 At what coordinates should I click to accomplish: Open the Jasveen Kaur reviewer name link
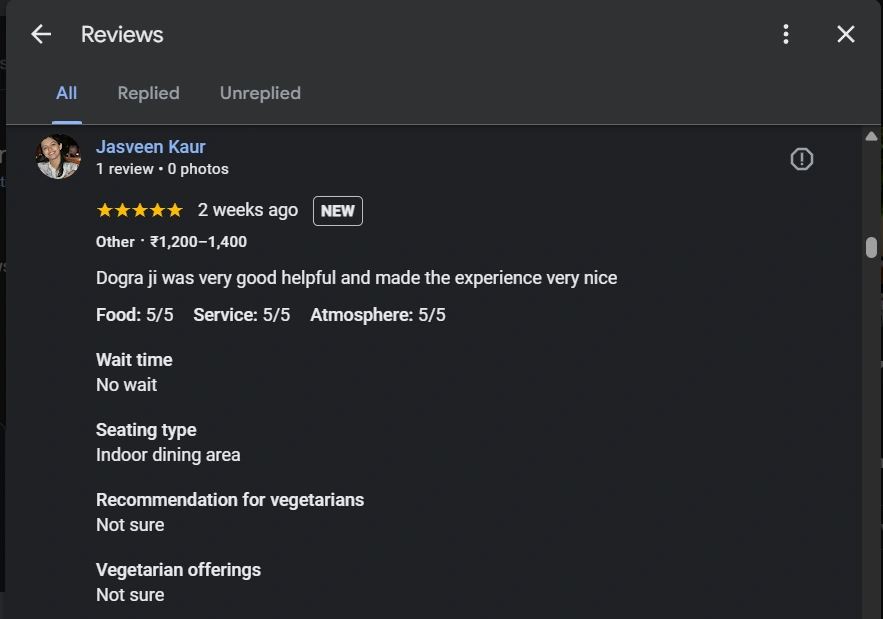coord(151,147)
